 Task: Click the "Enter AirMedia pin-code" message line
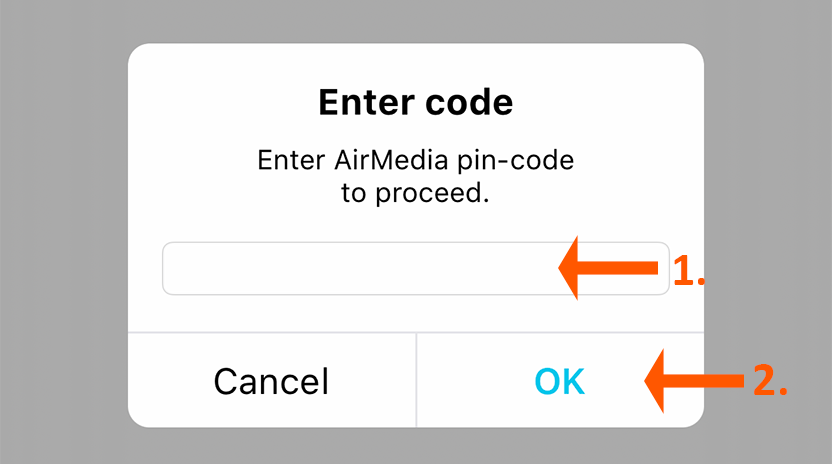[415, 160]
